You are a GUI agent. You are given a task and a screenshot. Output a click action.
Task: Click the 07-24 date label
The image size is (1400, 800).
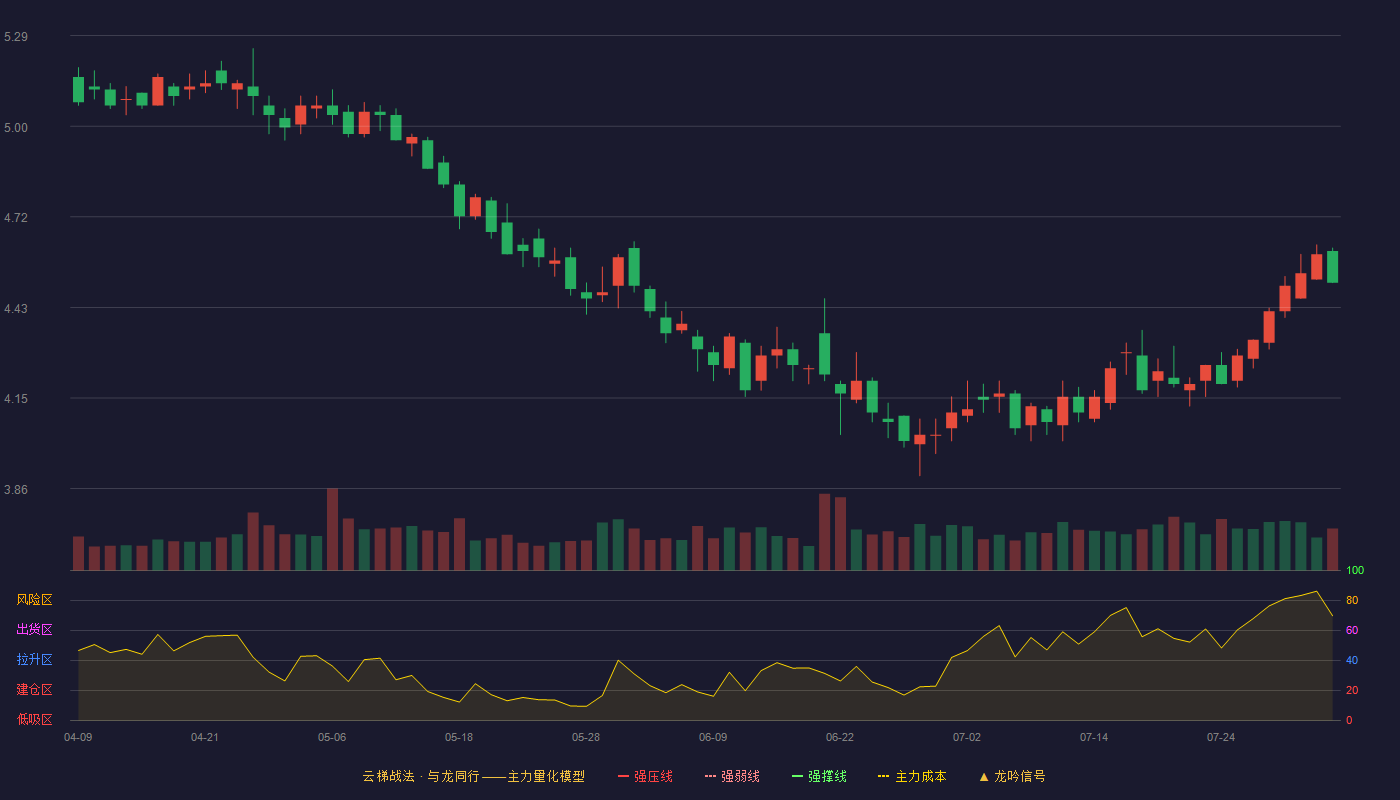(x=1221, y=737)
